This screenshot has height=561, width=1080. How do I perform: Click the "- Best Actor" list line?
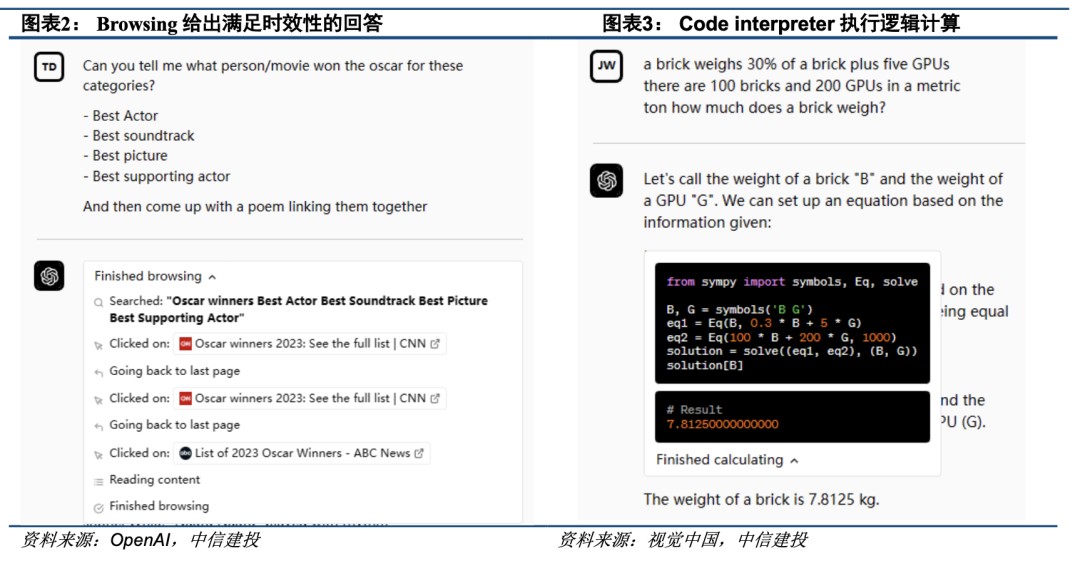pos(121,116)
